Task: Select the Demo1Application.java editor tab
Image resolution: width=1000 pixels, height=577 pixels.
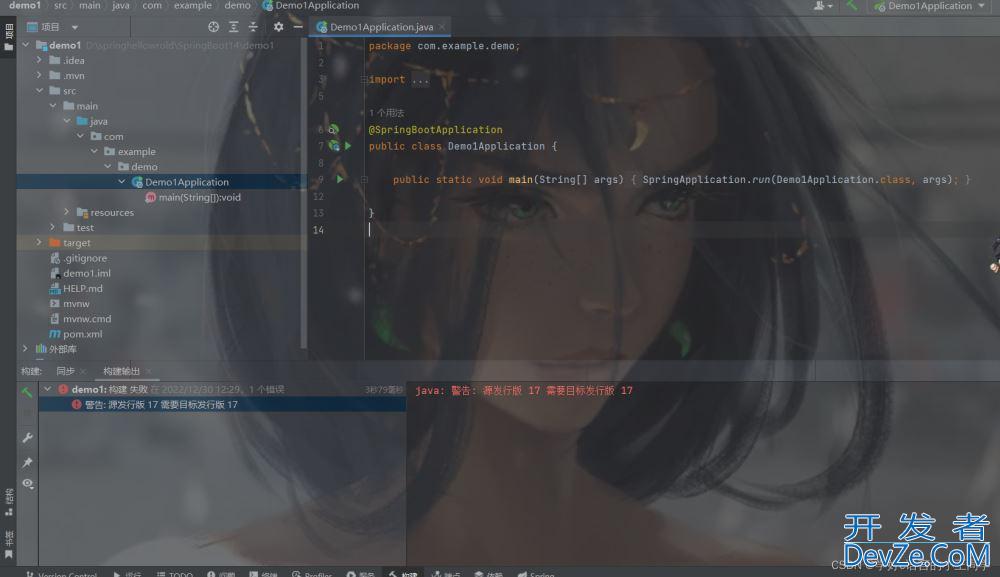Action: (x=381, y=27)
